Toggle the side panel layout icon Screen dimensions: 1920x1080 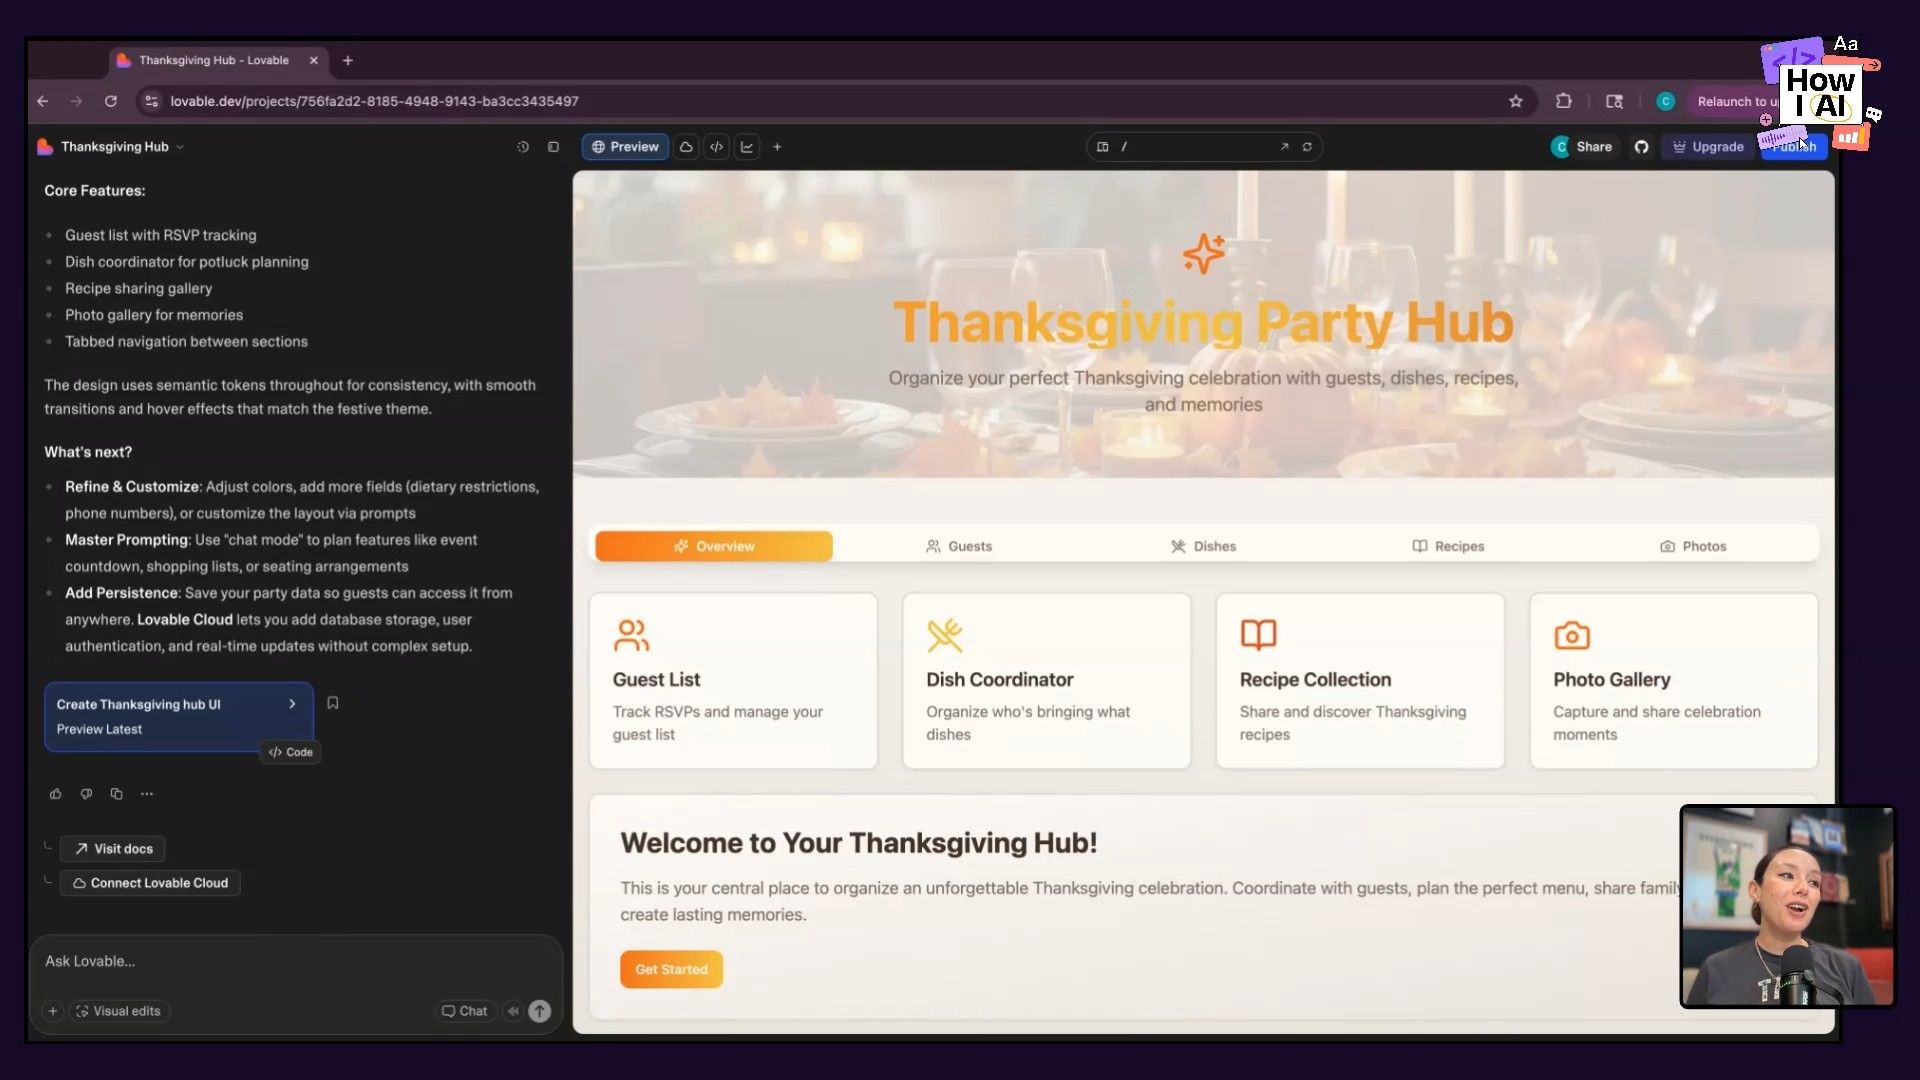553,147
